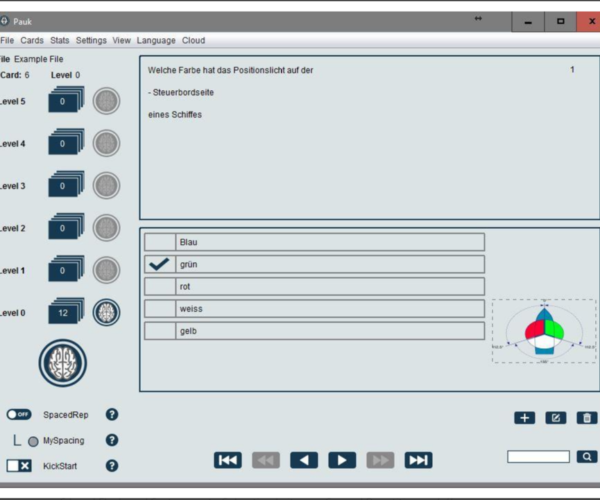This screenshot has height=500, width=600.
Task: Delete the current card with trash icon
Action: coord(587,418)
